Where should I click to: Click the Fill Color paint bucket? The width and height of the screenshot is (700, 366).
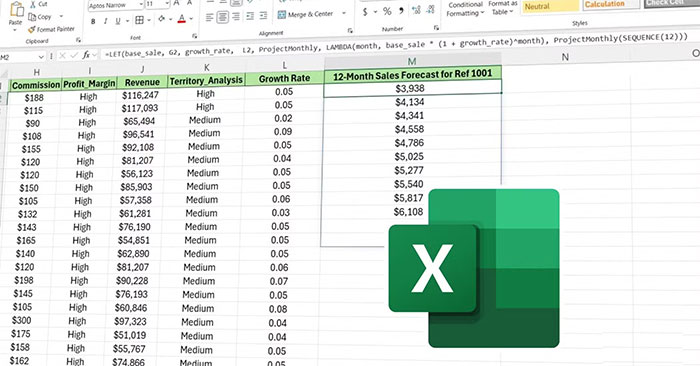click(161, 19)
